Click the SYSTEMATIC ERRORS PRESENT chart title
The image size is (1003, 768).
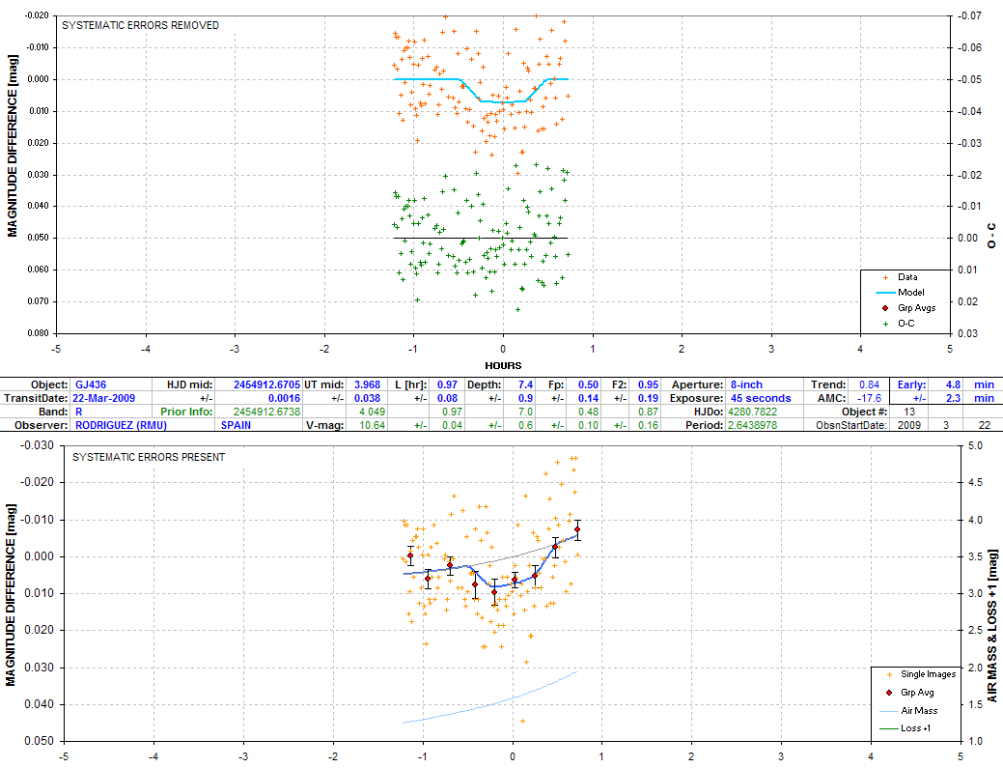tap(147, 457)
